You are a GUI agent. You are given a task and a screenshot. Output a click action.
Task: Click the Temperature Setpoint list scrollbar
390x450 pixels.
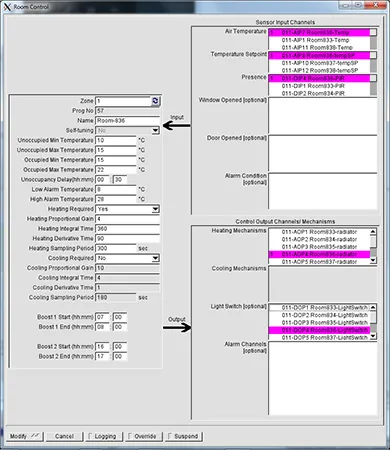pos(373,62)
